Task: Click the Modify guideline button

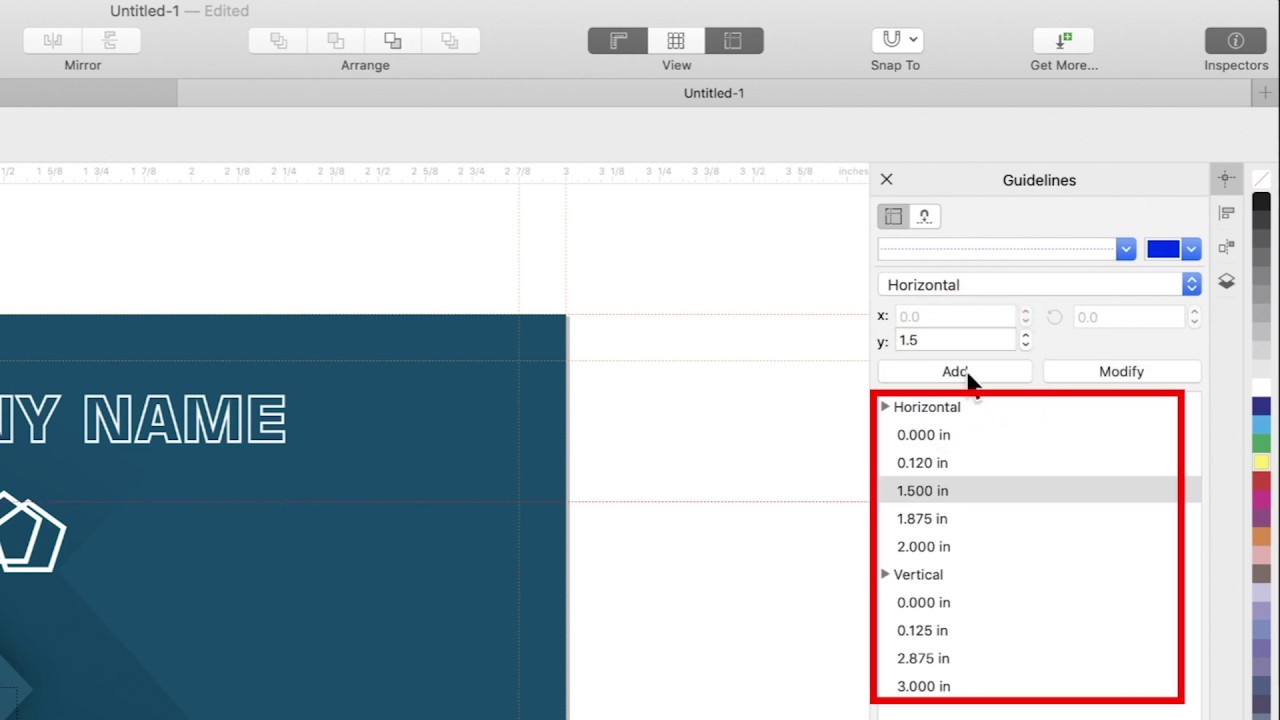Action: (x=1121, y=371)
